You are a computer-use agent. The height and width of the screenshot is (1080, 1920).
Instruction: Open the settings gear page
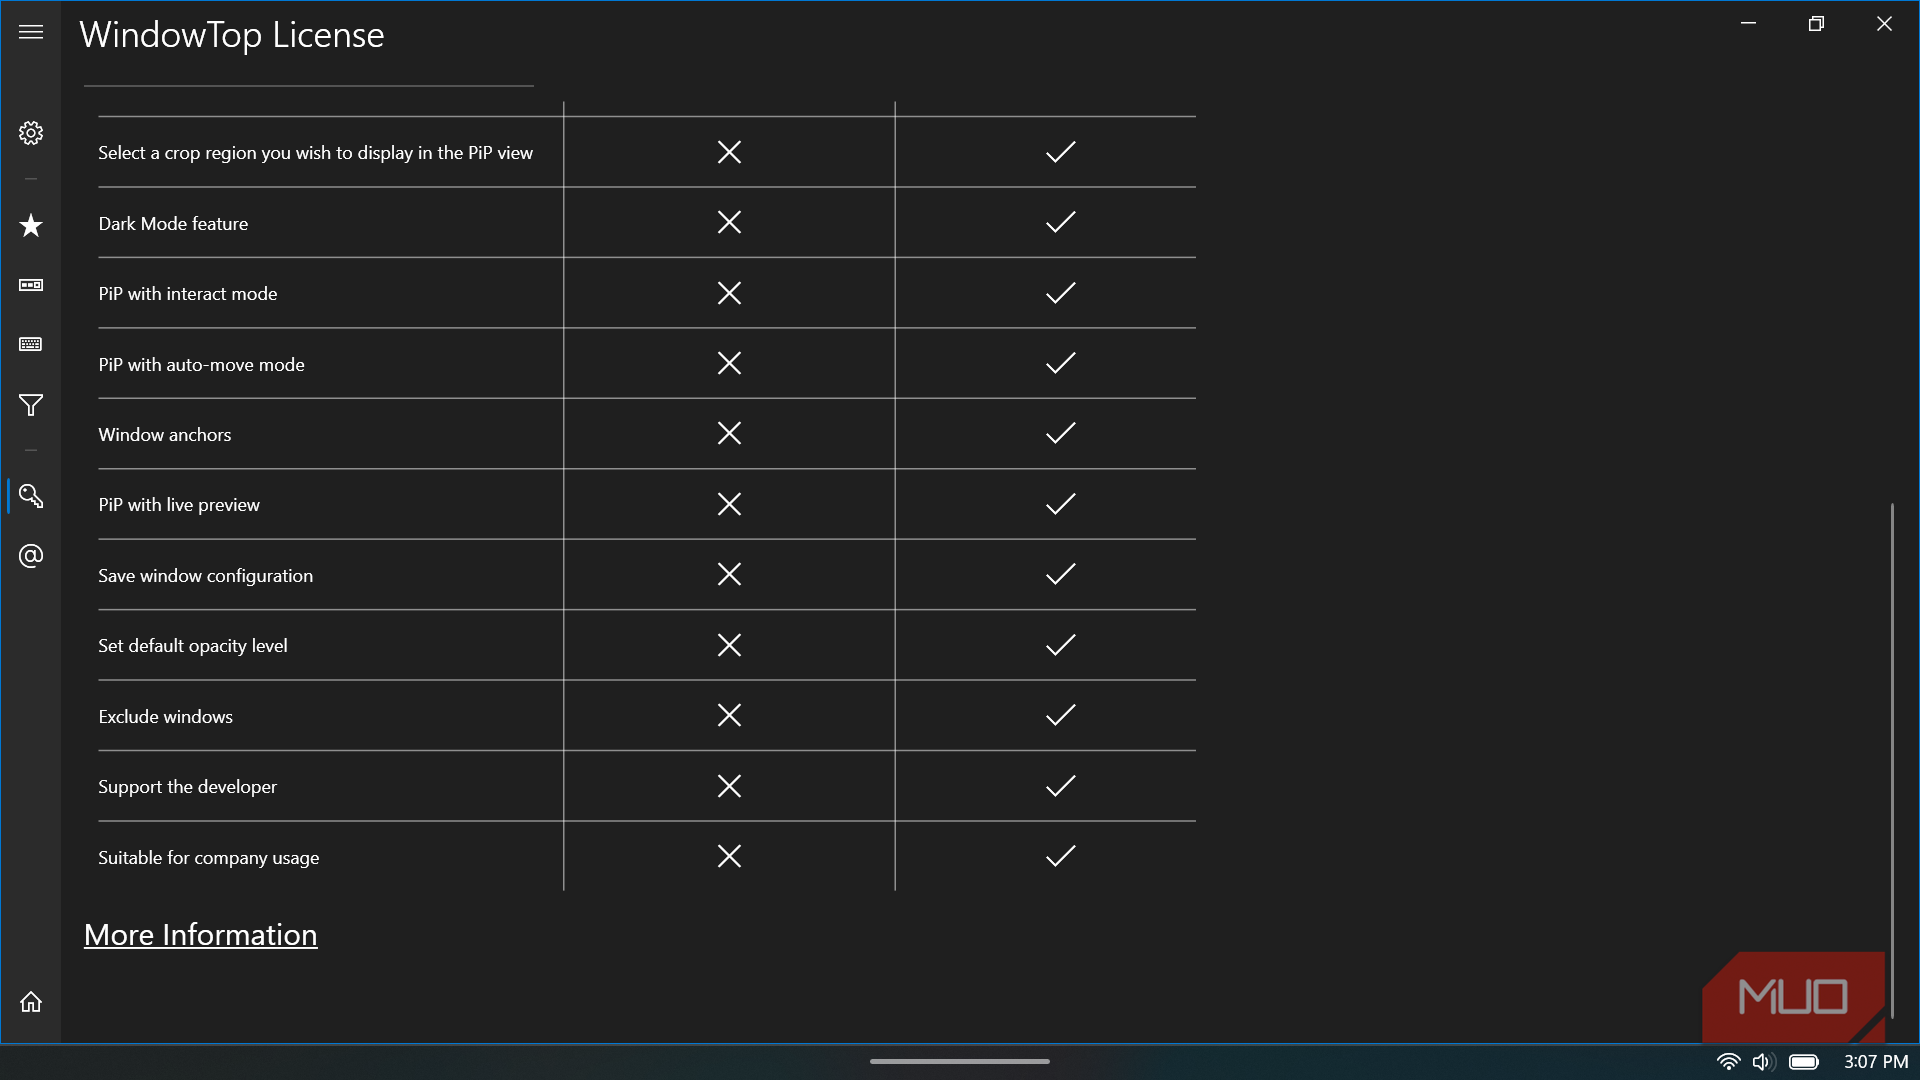tap(31, 133)
